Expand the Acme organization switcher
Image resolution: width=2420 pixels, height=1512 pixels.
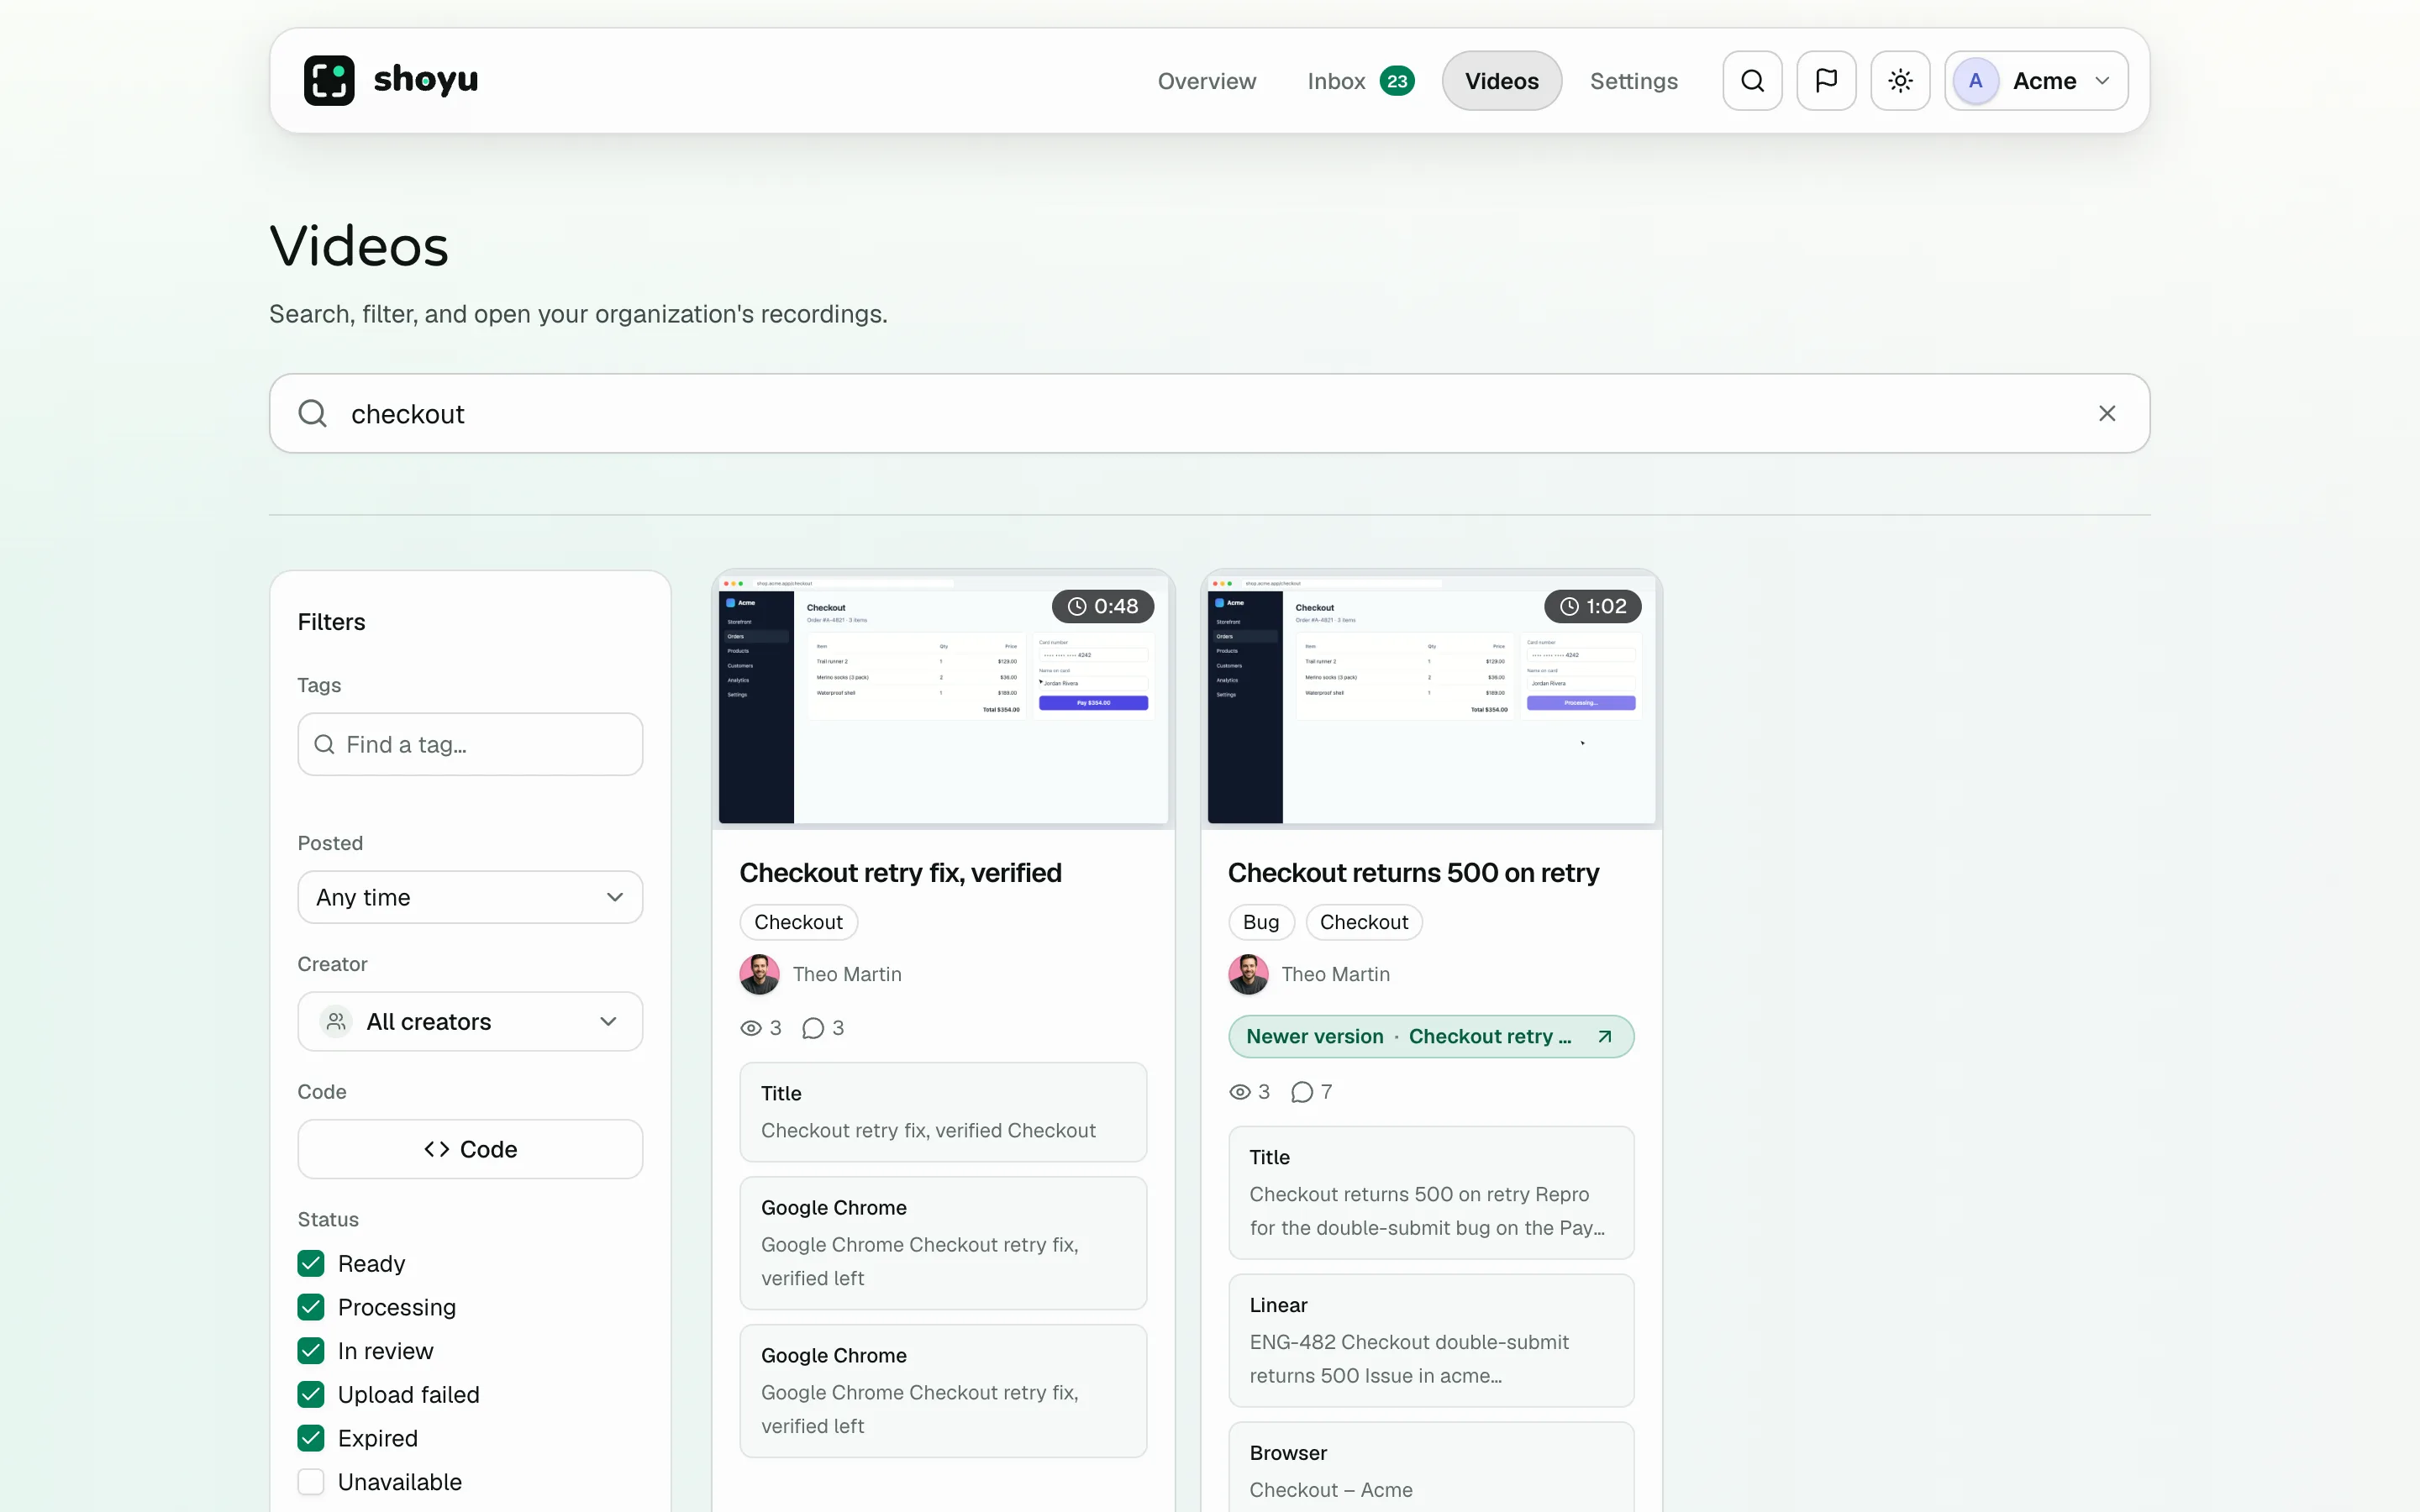[x=2036, y=81]
